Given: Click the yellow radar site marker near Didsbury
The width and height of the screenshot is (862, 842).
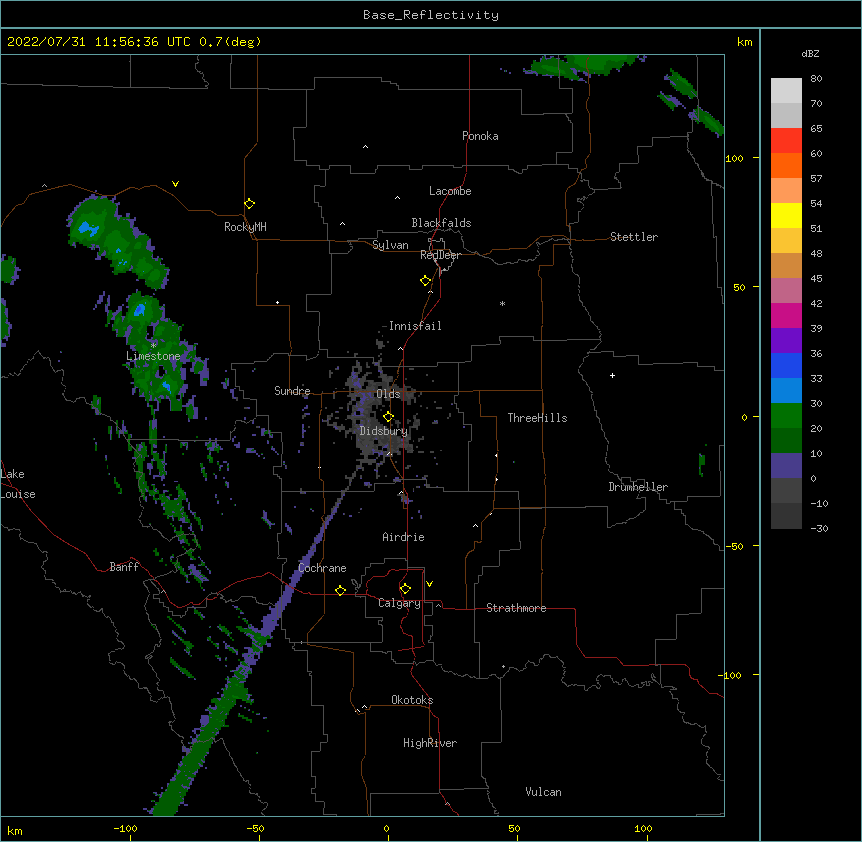Looking at the screenshot, I should 388,417.
